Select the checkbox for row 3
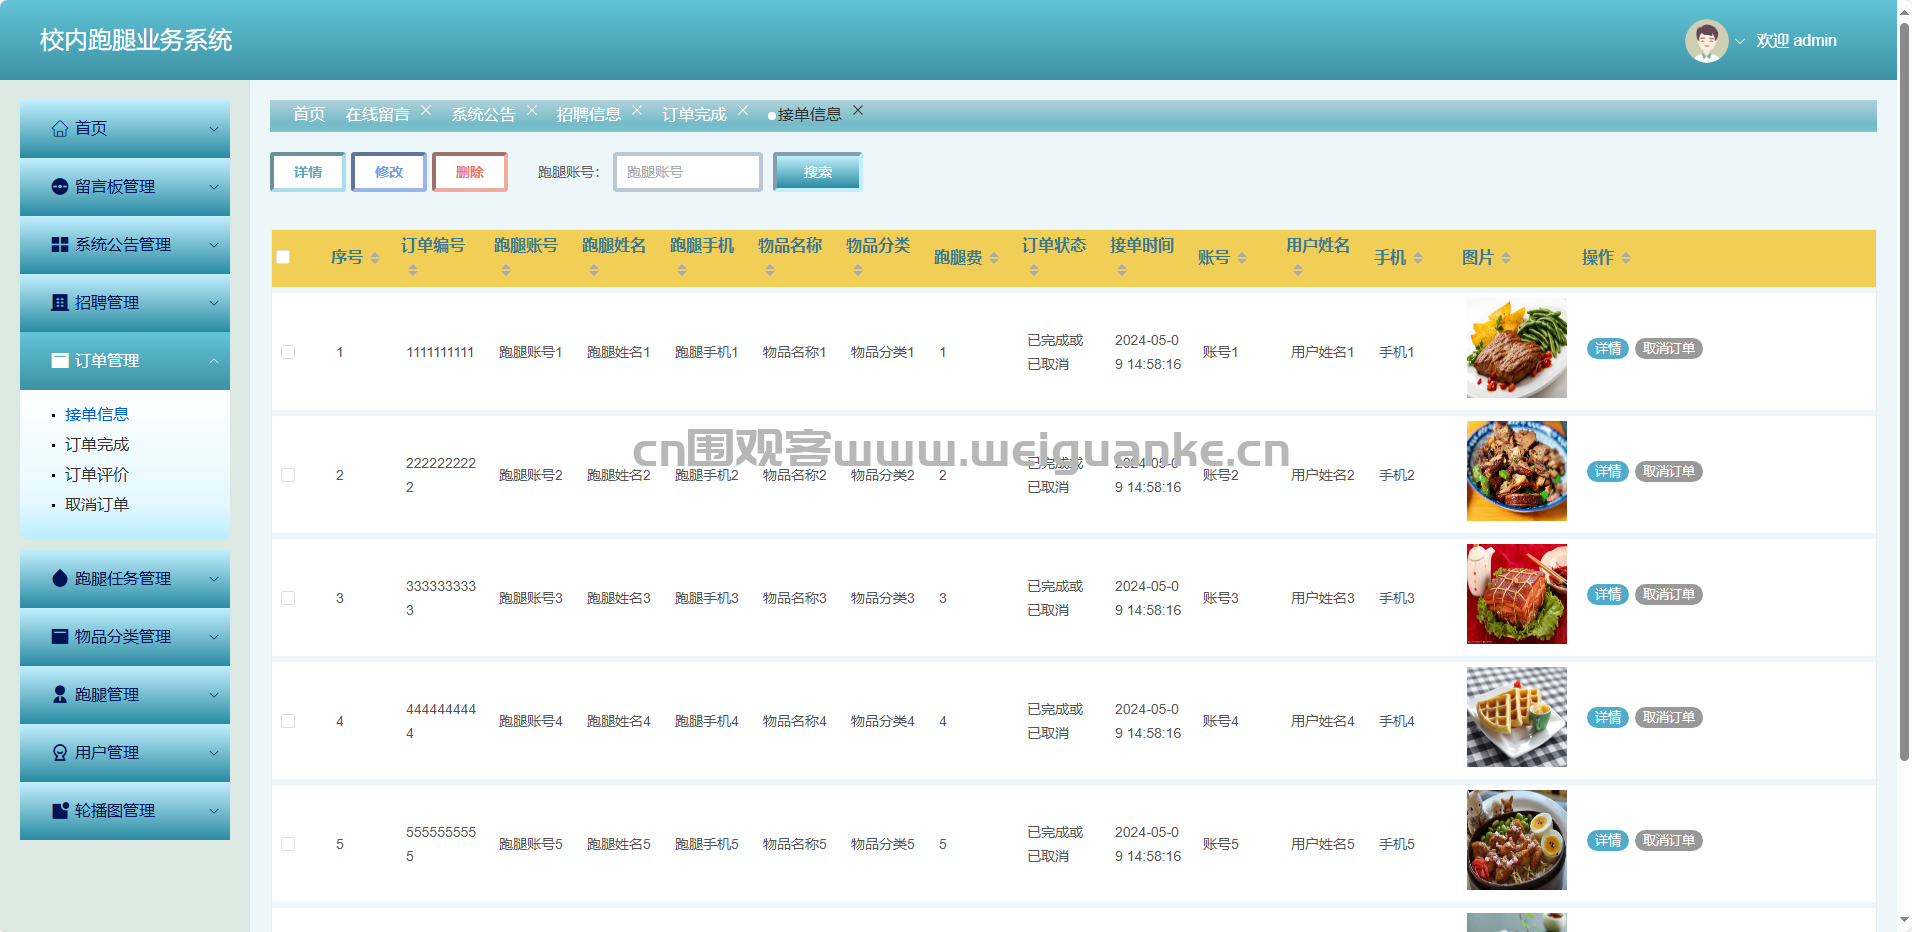Screen dimensions: 1912x932 point(288,598)
